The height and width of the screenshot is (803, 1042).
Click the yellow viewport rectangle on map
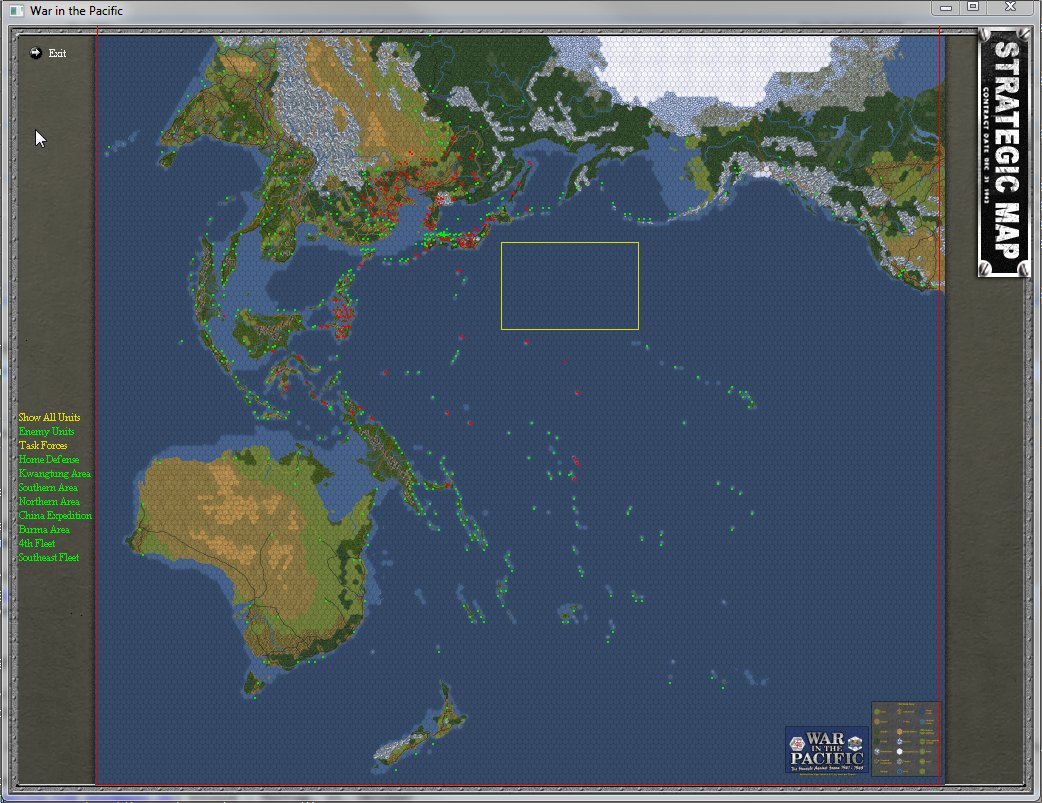tap(570, 286)
